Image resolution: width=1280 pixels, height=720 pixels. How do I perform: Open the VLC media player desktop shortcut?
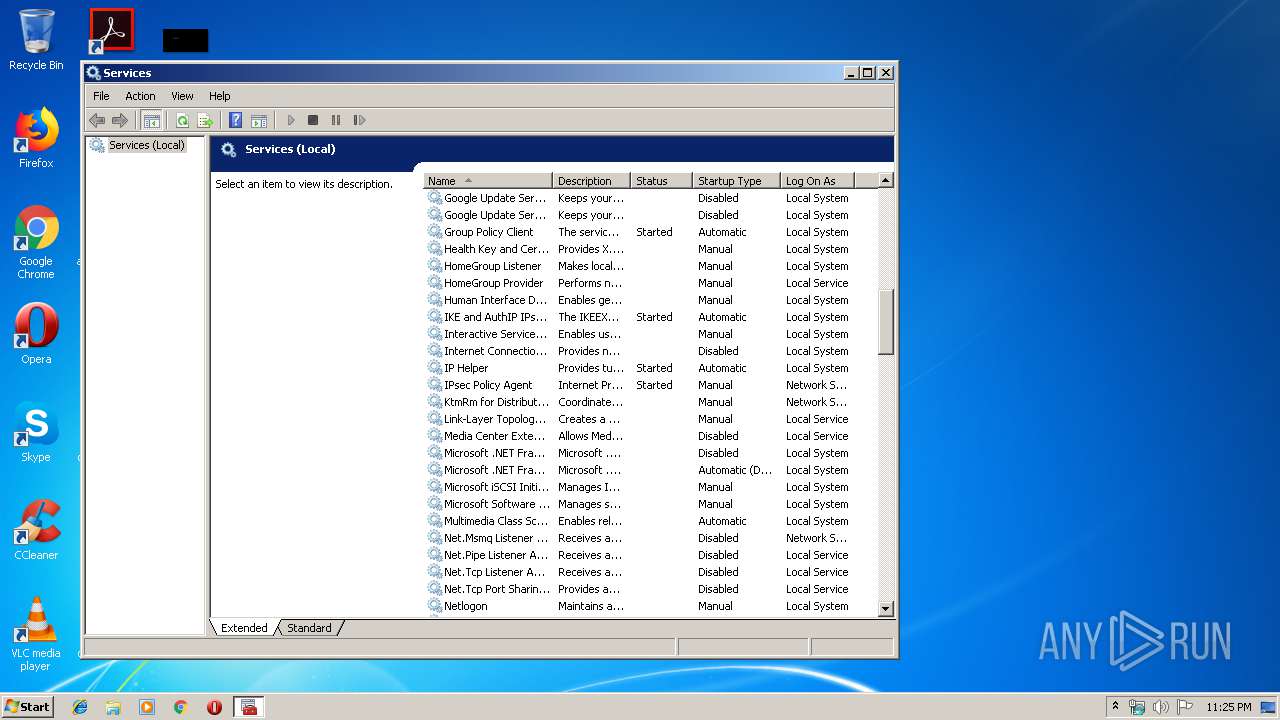coord(36,634)
